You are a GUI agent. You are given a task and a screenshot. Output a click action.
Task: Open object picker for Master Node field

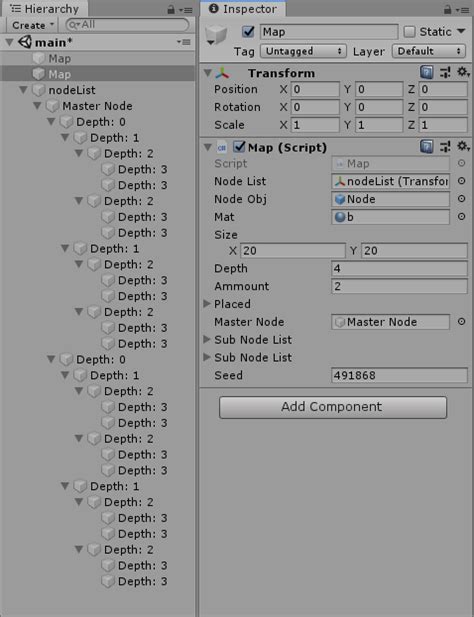point(462,321)
